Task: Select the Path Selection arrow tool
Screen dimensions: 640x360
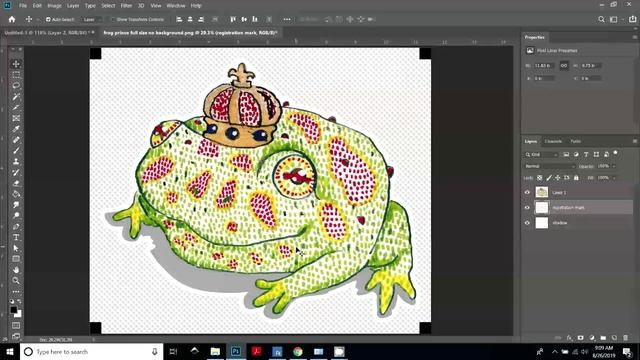Action: pyautogui.click(x=16, y=248)
